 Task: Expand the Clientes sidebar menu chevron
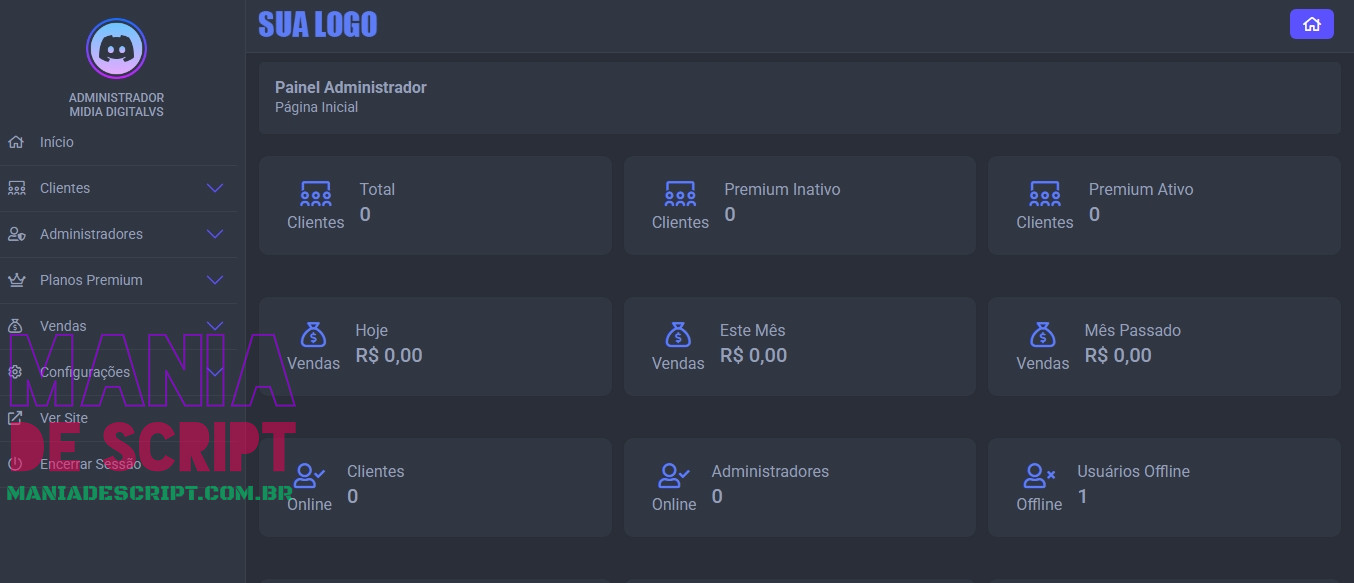[x=214, y=188]
